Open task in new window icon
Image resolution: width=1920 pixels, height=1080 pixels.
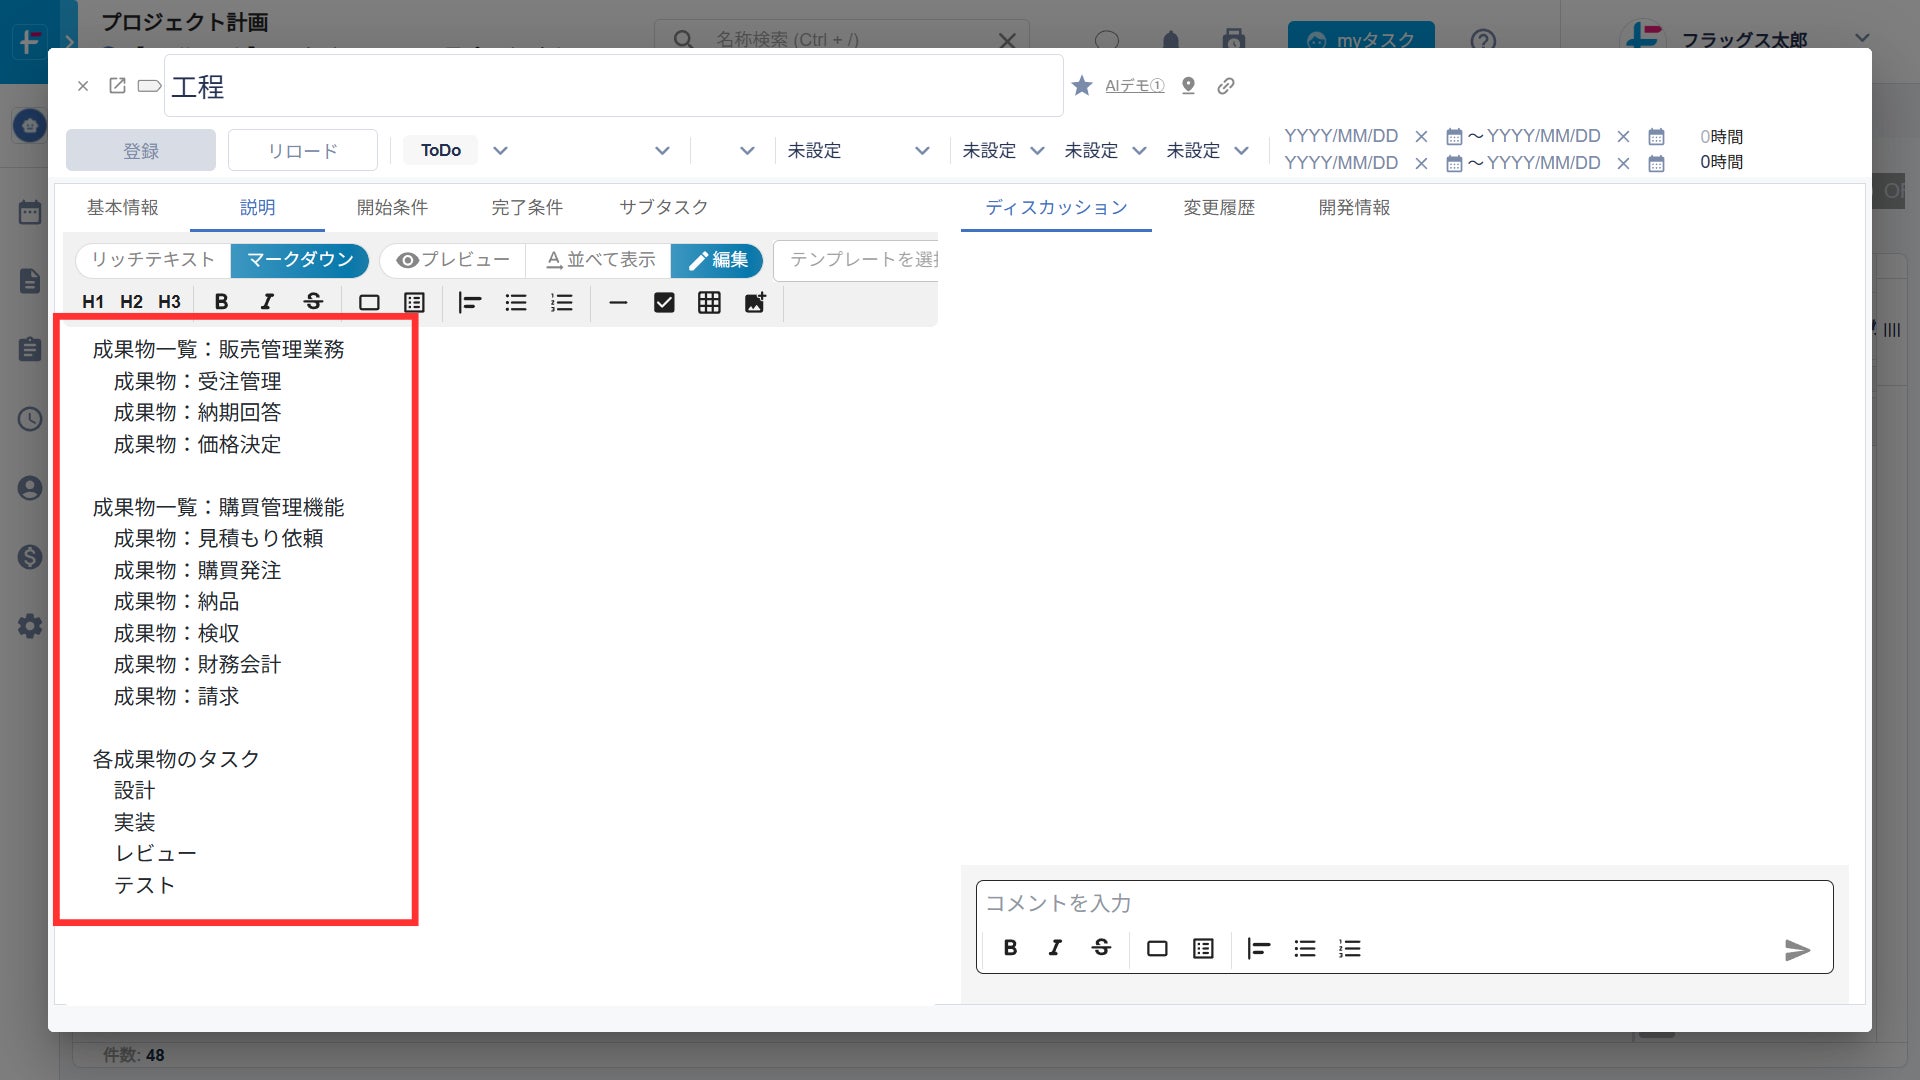[117, 86]
